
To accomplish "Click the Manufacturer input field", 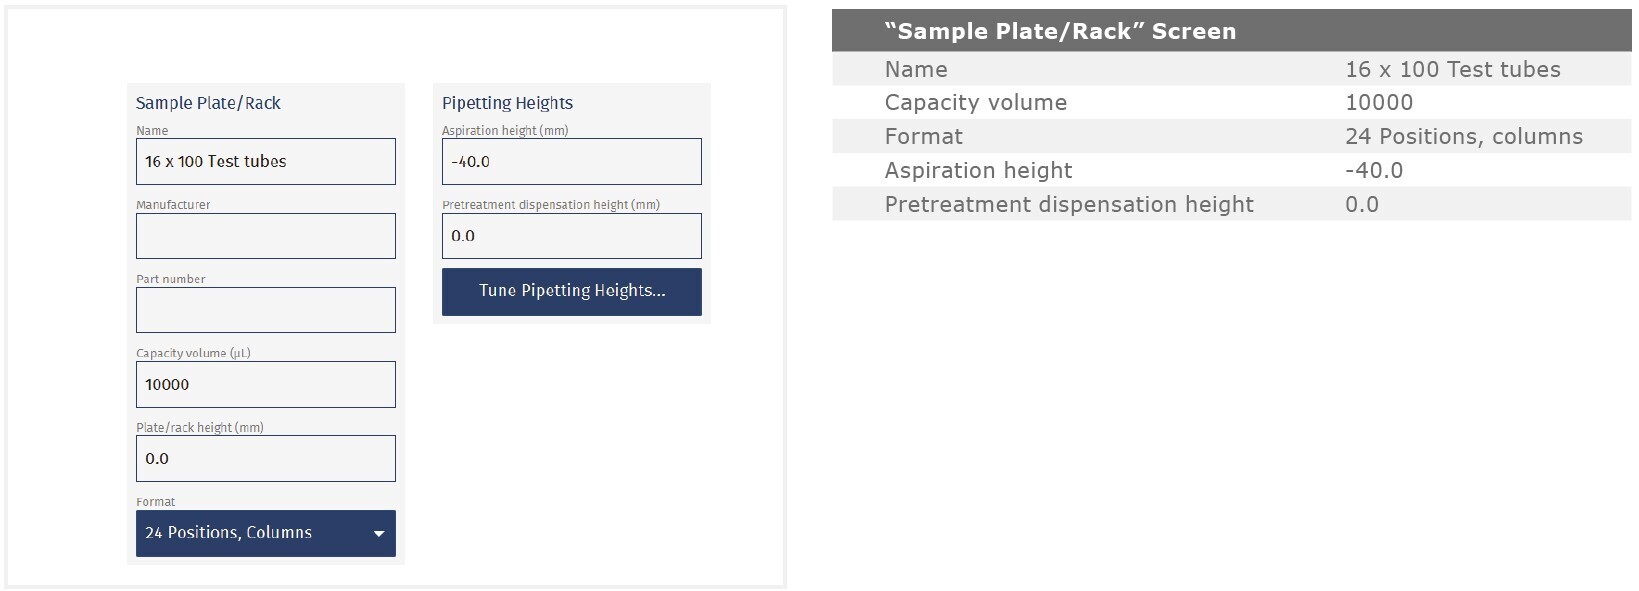I will click(x=265, y=236).
